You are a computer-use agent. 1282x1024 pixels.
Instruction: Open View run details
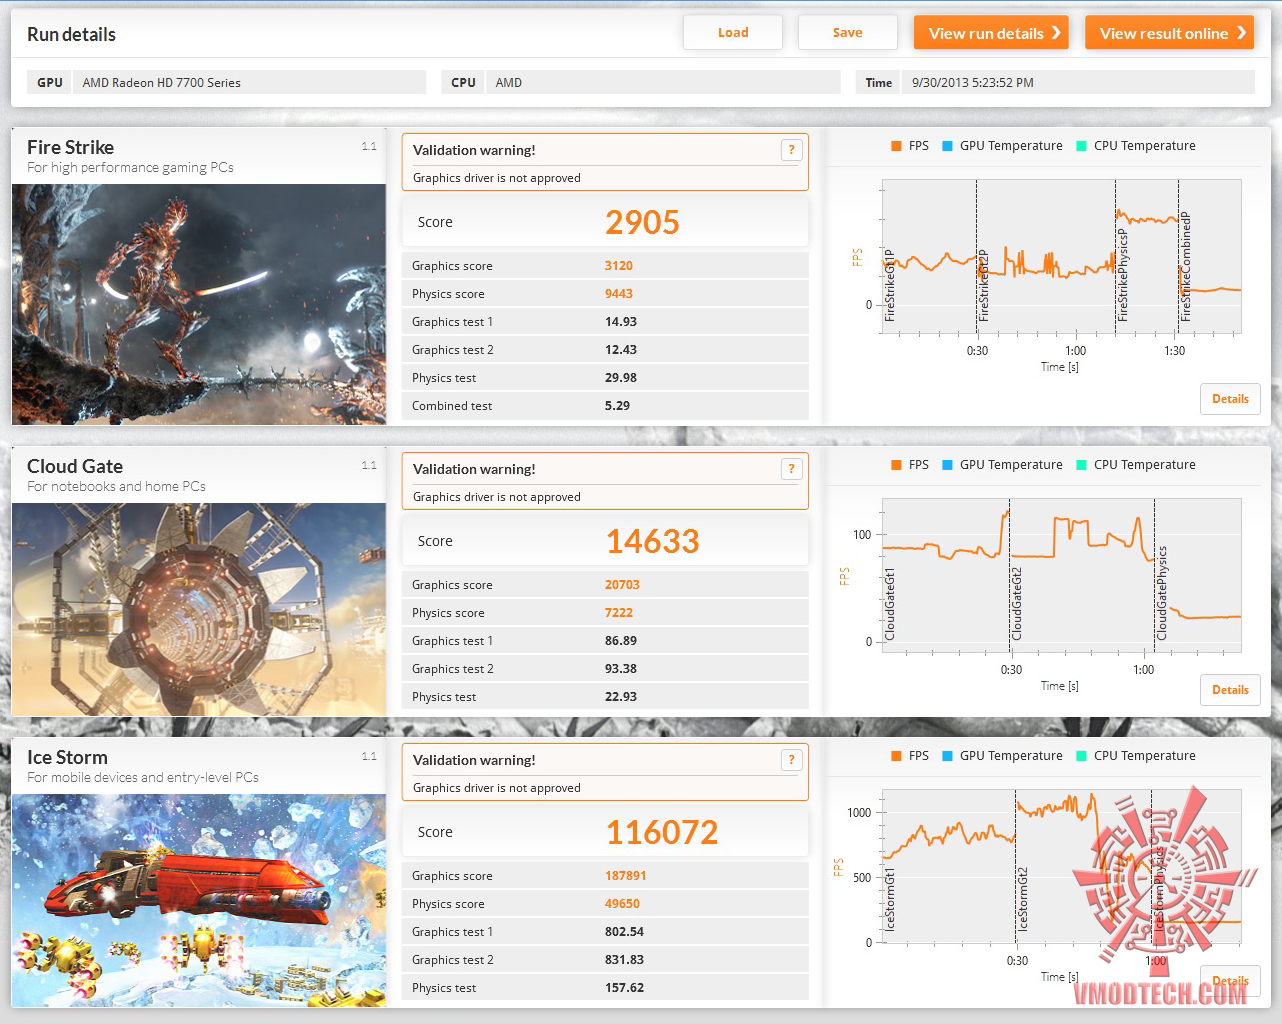(x=991, y=33)
